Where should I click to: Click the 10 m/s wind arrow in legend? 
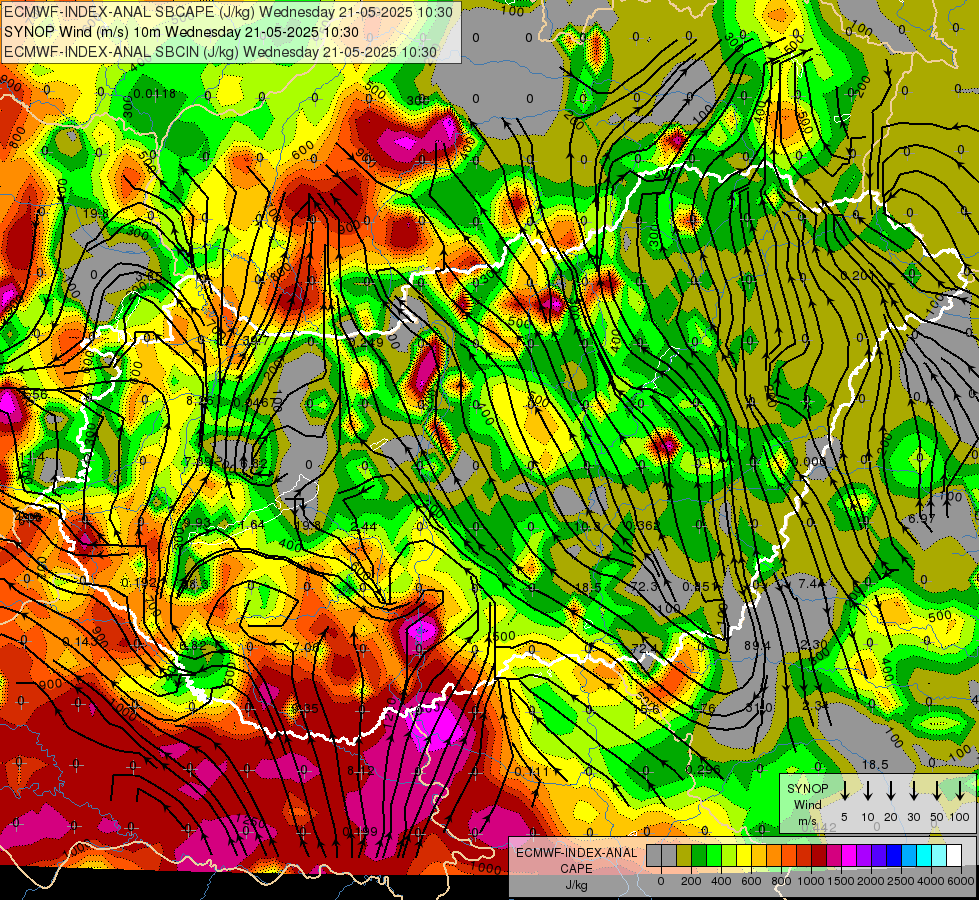[x=867, y=790]
